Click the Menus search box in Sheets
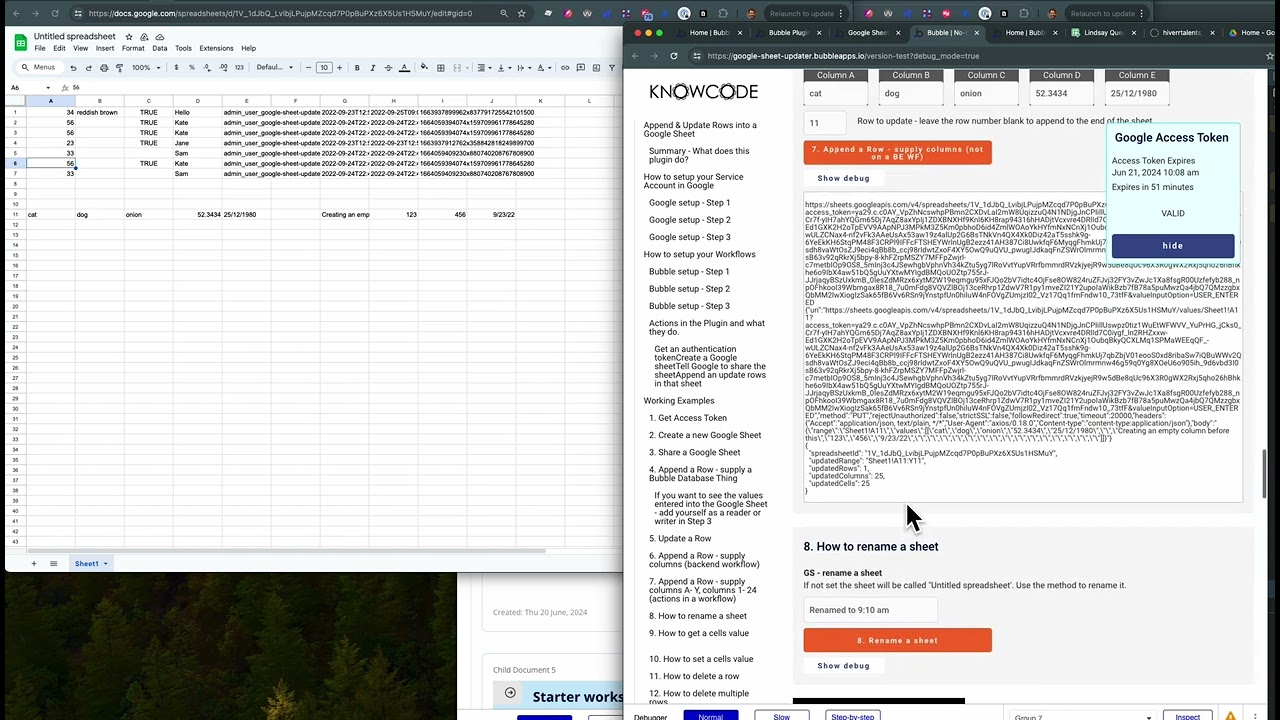The image size is (1280, 720). click(x=42, y=68)
